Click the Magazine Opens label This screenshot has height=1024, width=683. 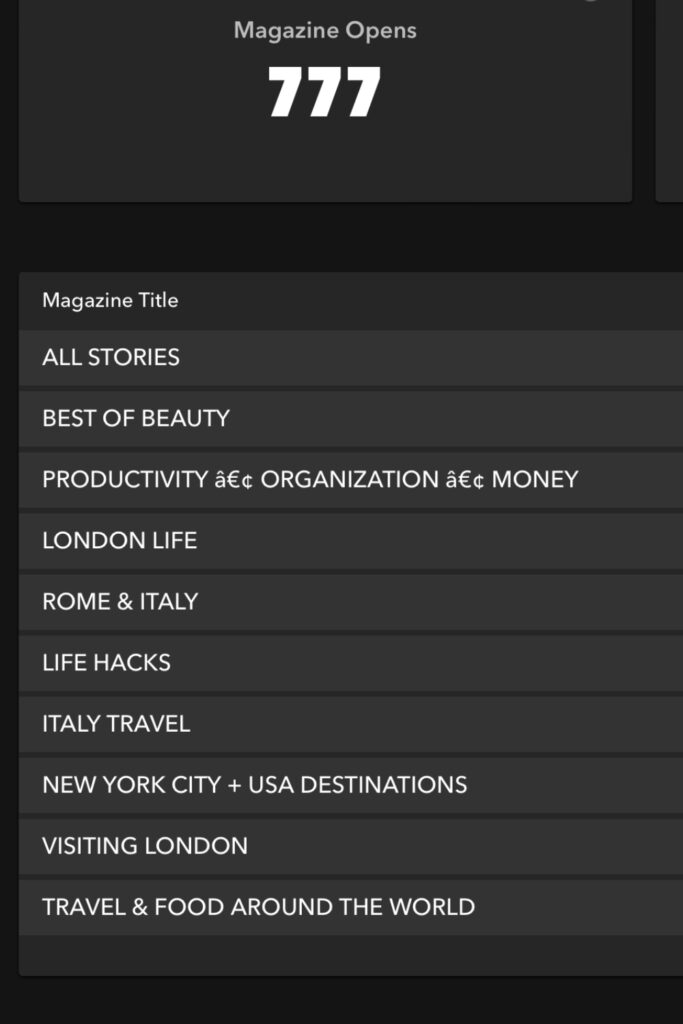pyautogui.click(x=325, y=31)
